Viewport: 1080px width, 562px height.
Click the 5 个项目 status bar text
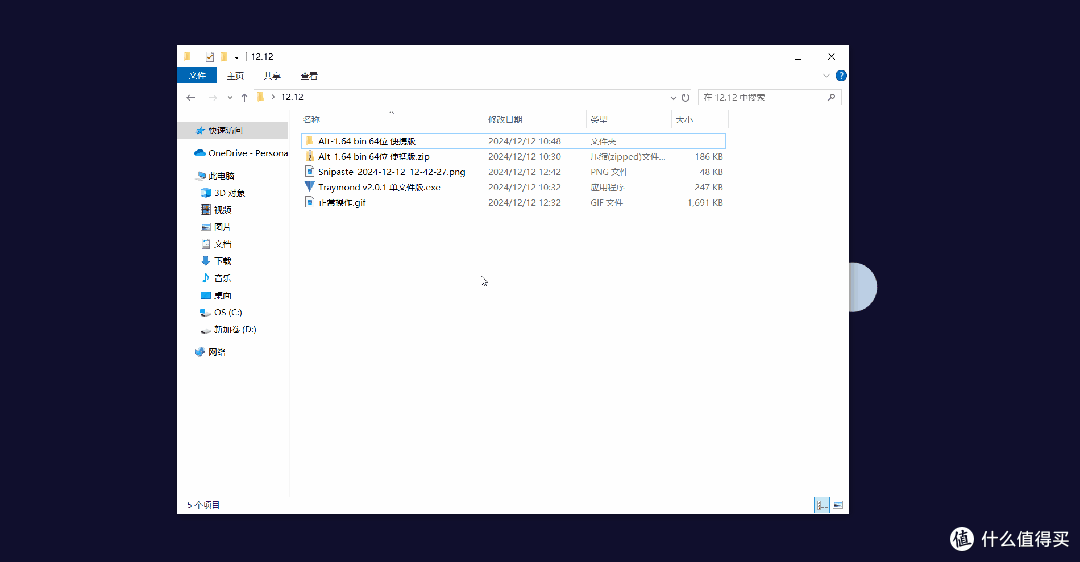[x=203, y=505]
